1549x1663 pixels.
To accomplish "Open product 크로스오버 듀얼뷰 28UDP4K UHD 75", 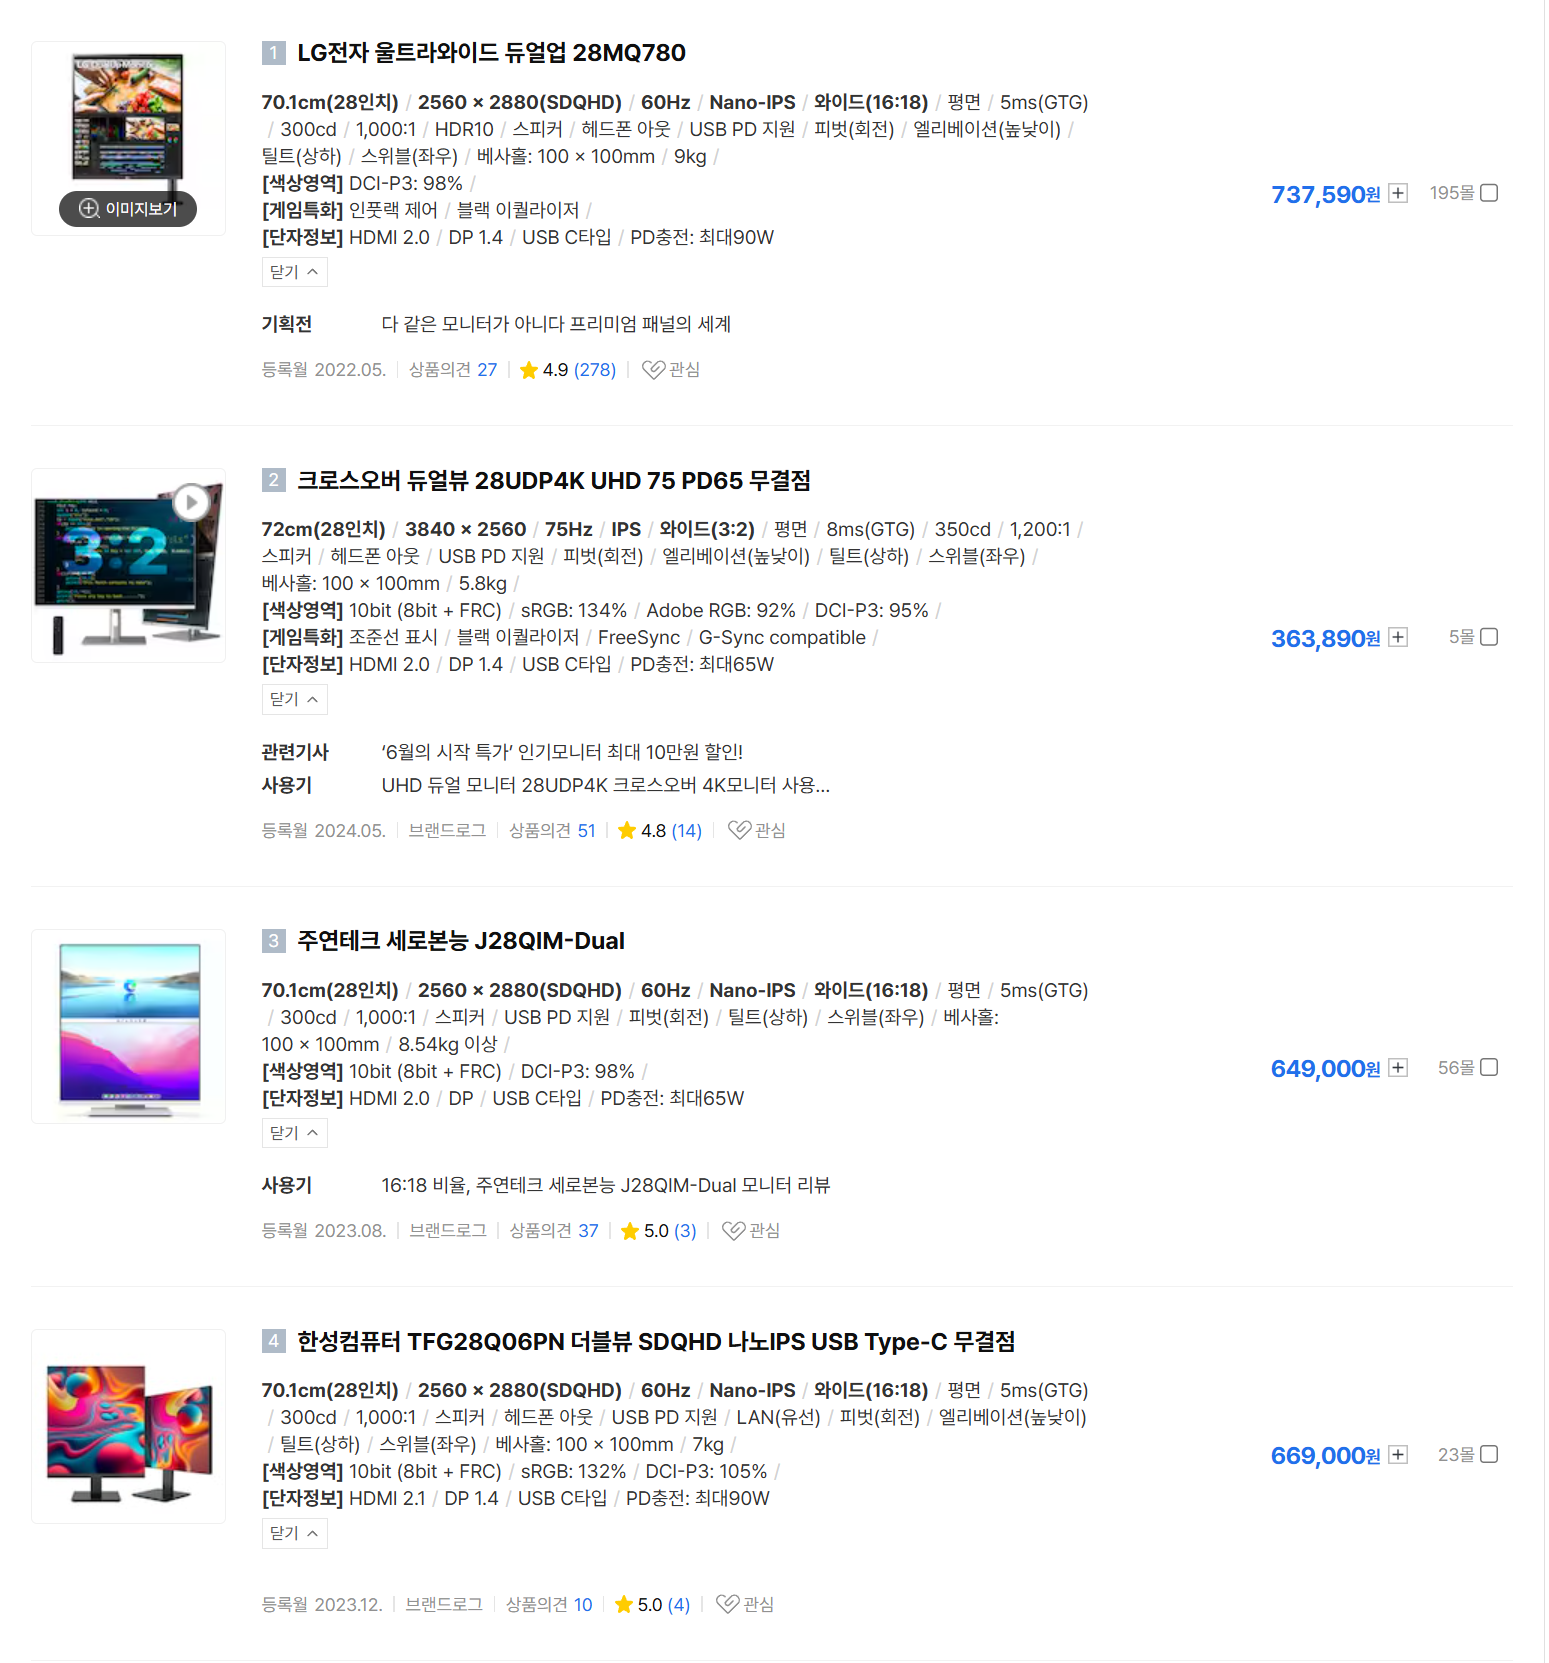I will 554,481.
